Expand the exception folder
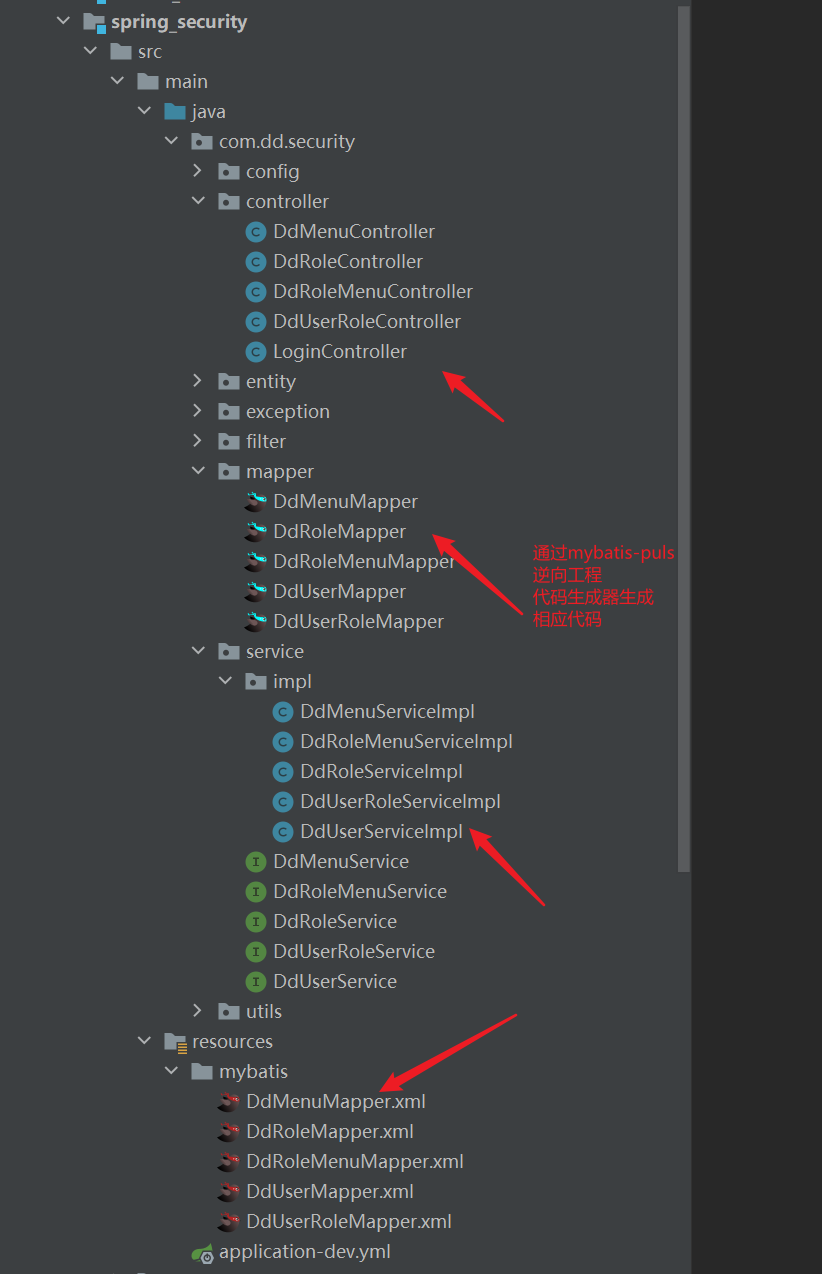822x1274 pixels. click(x=198, y=411)
